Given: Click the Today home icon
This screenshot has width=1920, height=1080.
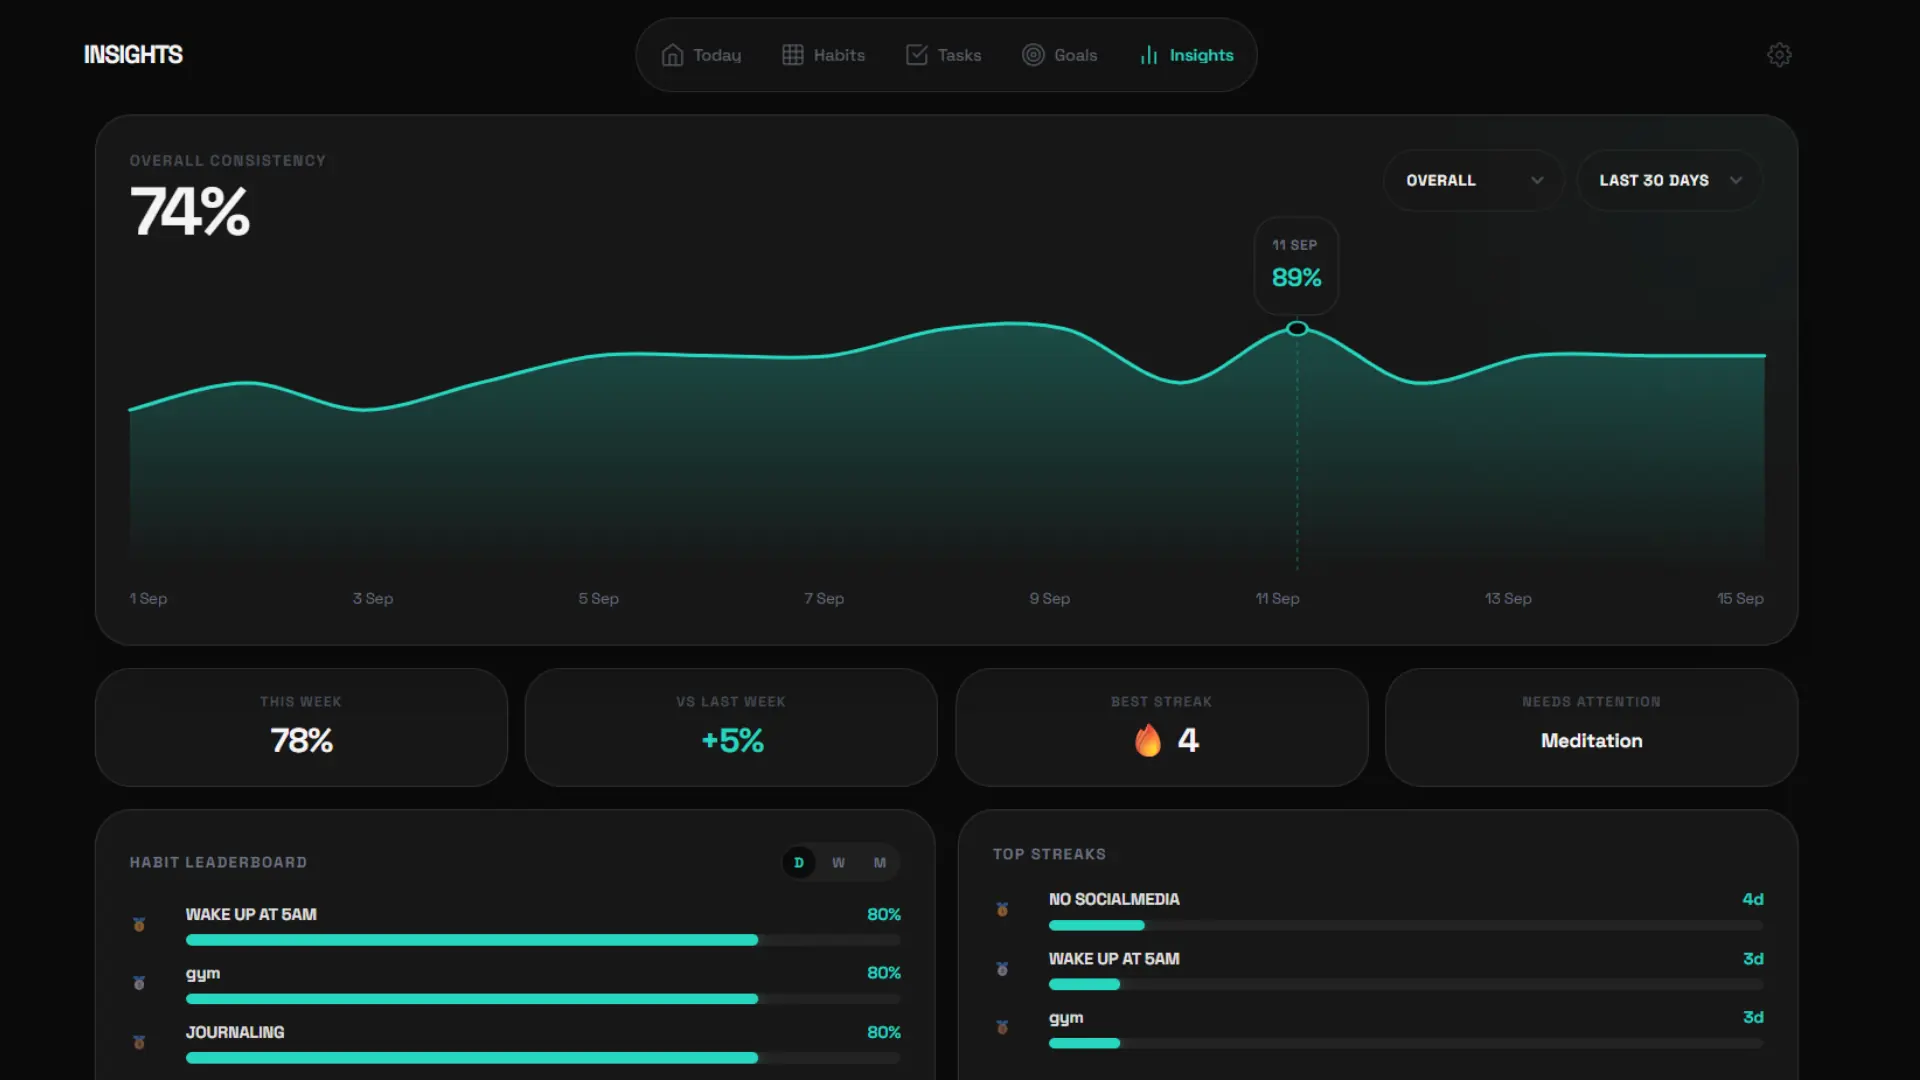Looking at the screenshot, I should pos(672,55).
